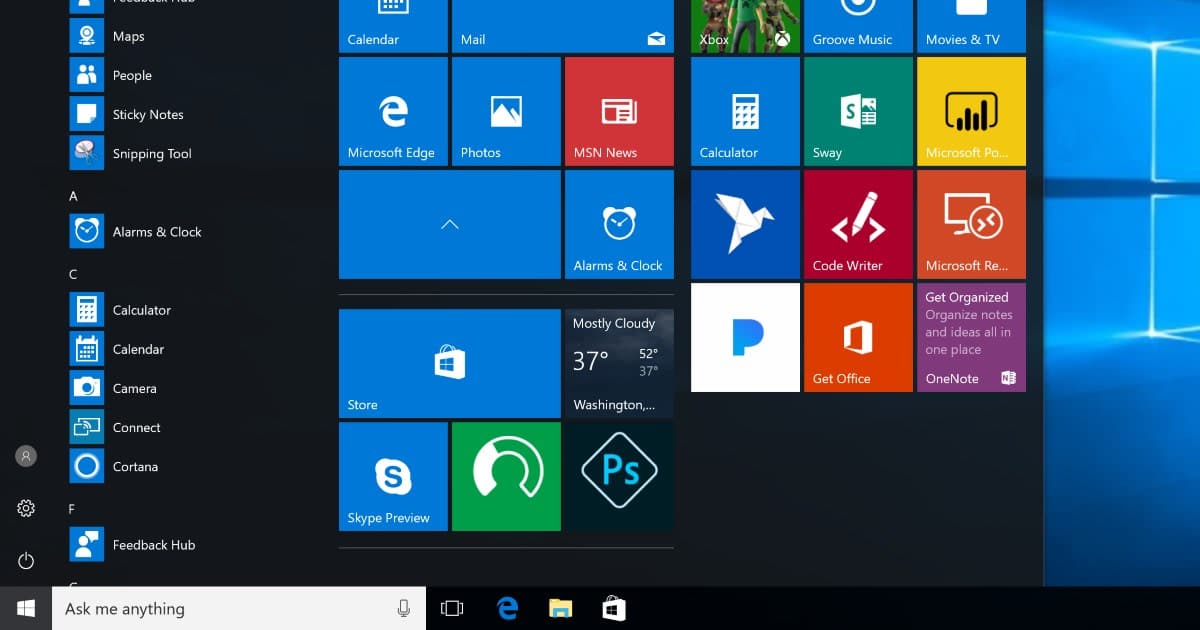Screen dimensions: 1200x630
Task: Open the Photos tile
Action: point(506,111)
